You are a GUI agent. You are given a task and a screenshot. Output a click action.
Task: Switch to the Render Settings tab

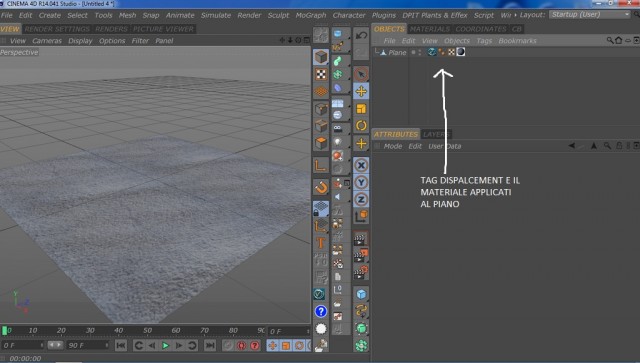point(57,29)
